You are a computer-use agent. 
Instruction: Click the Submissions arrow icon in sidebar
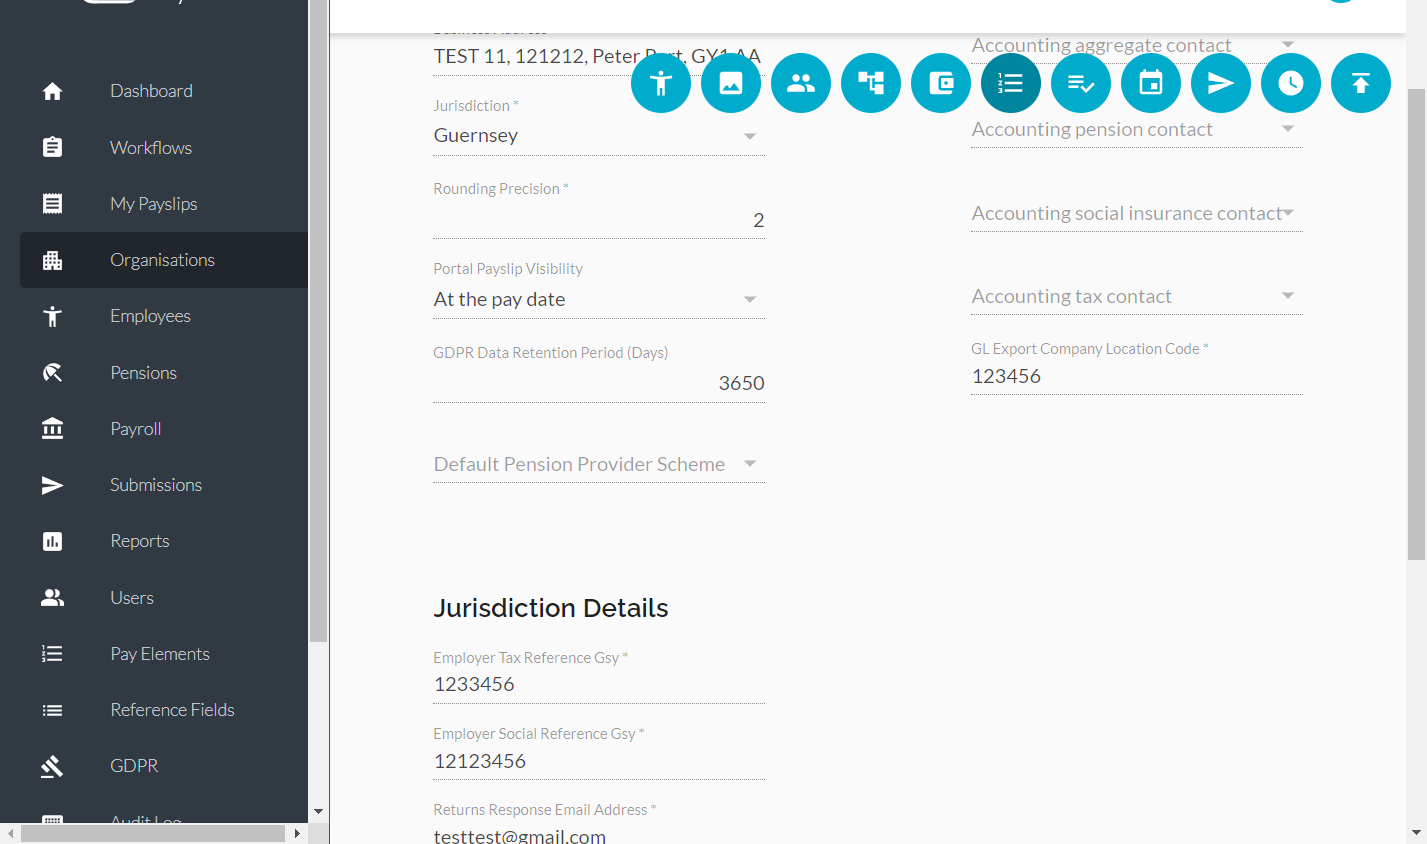coord(53,485)
